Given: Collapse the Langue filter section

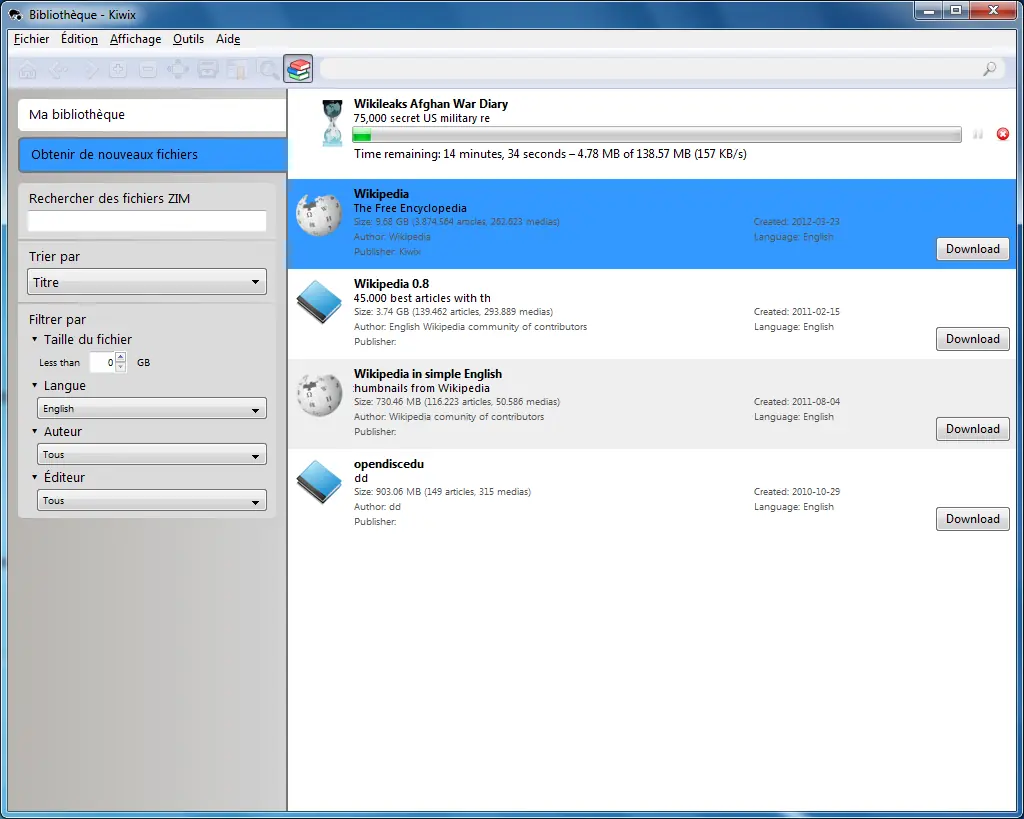Looking at the screenshot, I should point(35,385).
